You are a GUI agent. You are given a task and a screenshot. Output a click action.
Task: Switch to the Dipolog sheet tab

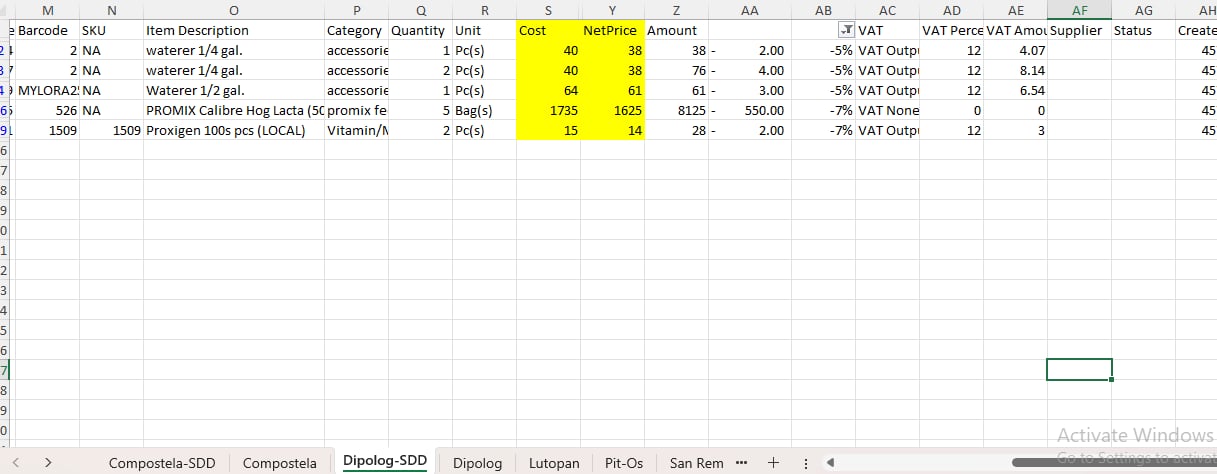[x=477, y=463]
